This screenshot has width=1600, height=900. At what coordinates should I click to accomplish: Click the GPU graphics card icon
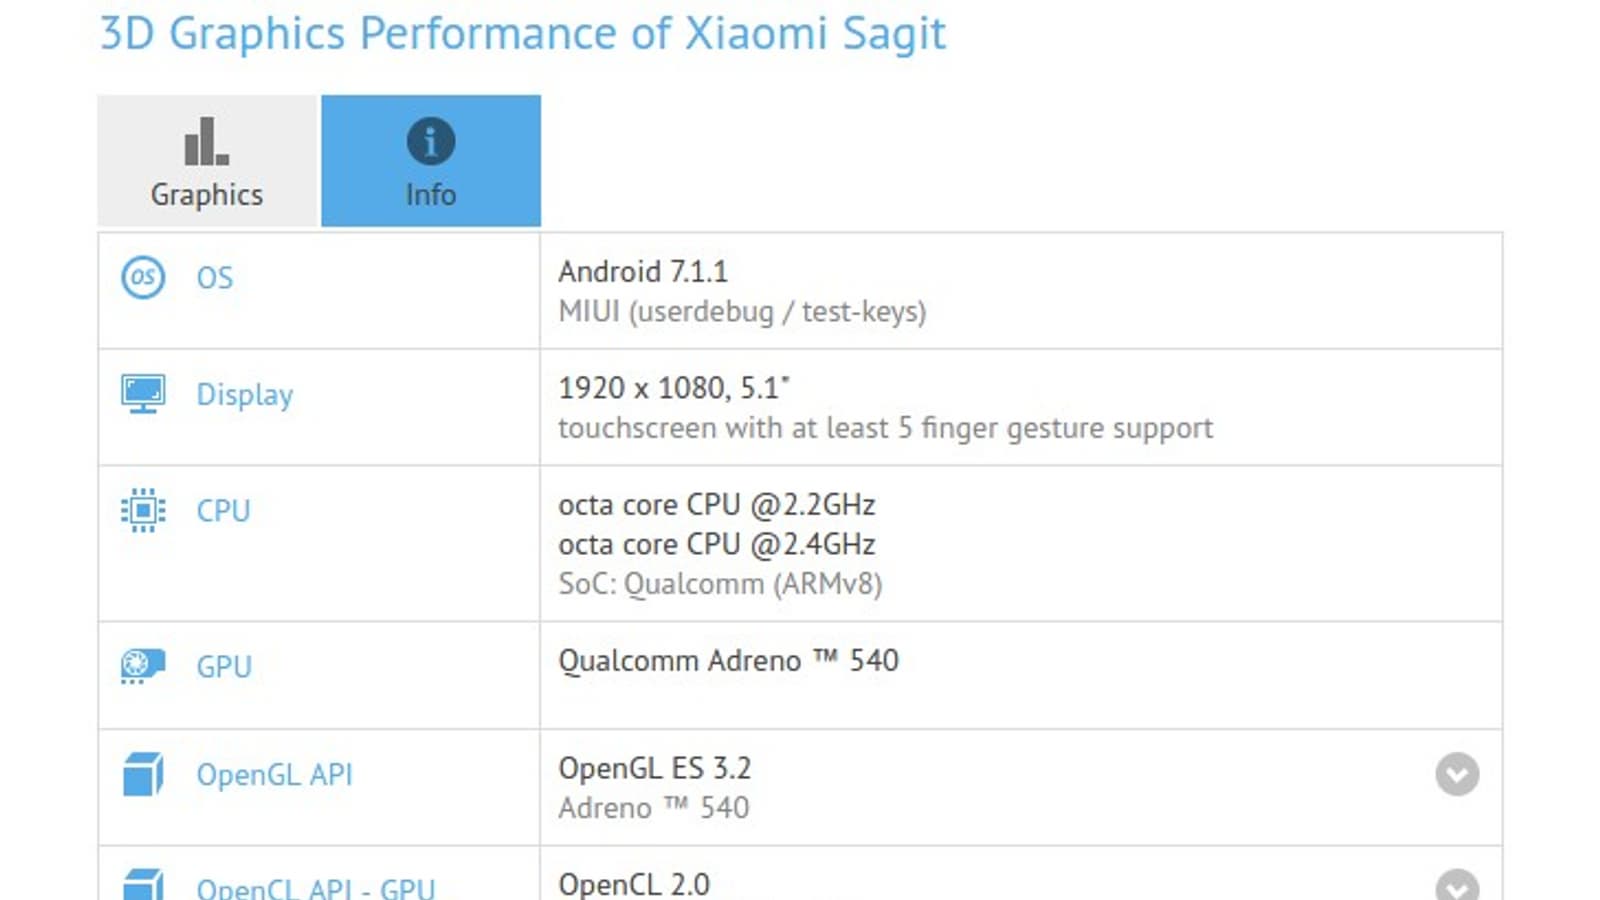pos(143,666)
